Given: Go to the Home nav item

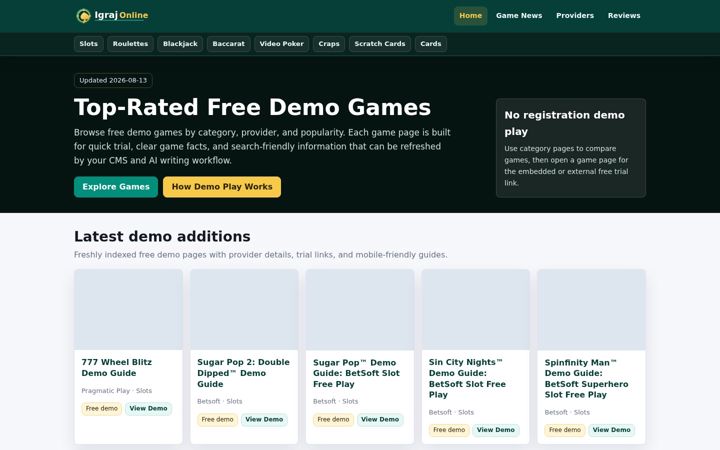Looking at the screenshot, I should [x=470, y=16].
